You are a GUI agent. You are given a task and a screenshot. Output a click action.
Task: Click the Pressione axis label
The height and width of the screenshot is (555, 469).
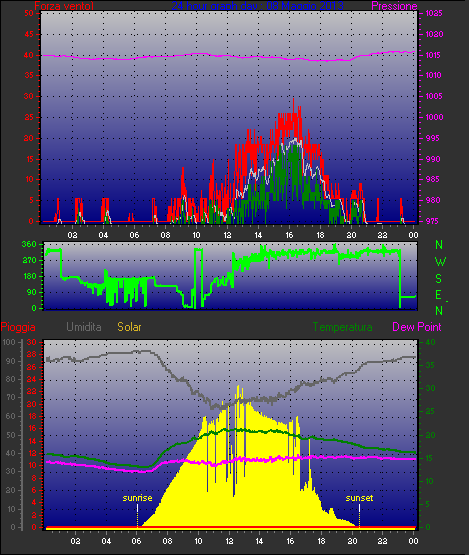click(x=394, y=6)
